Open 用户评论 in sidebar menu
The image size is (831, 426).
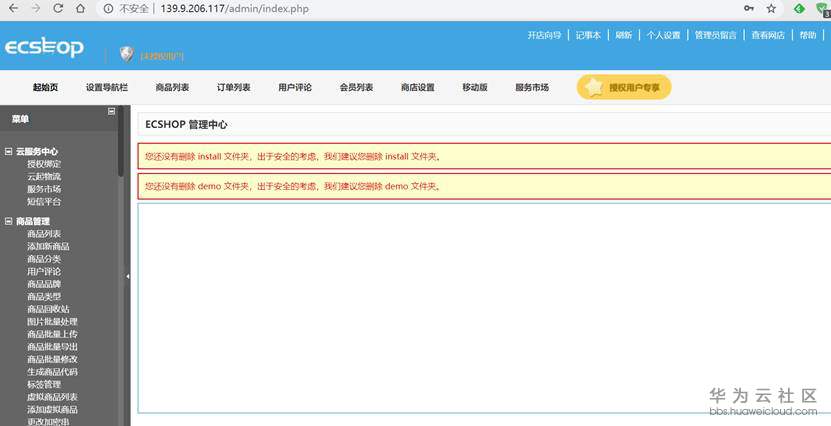(44, 271)
